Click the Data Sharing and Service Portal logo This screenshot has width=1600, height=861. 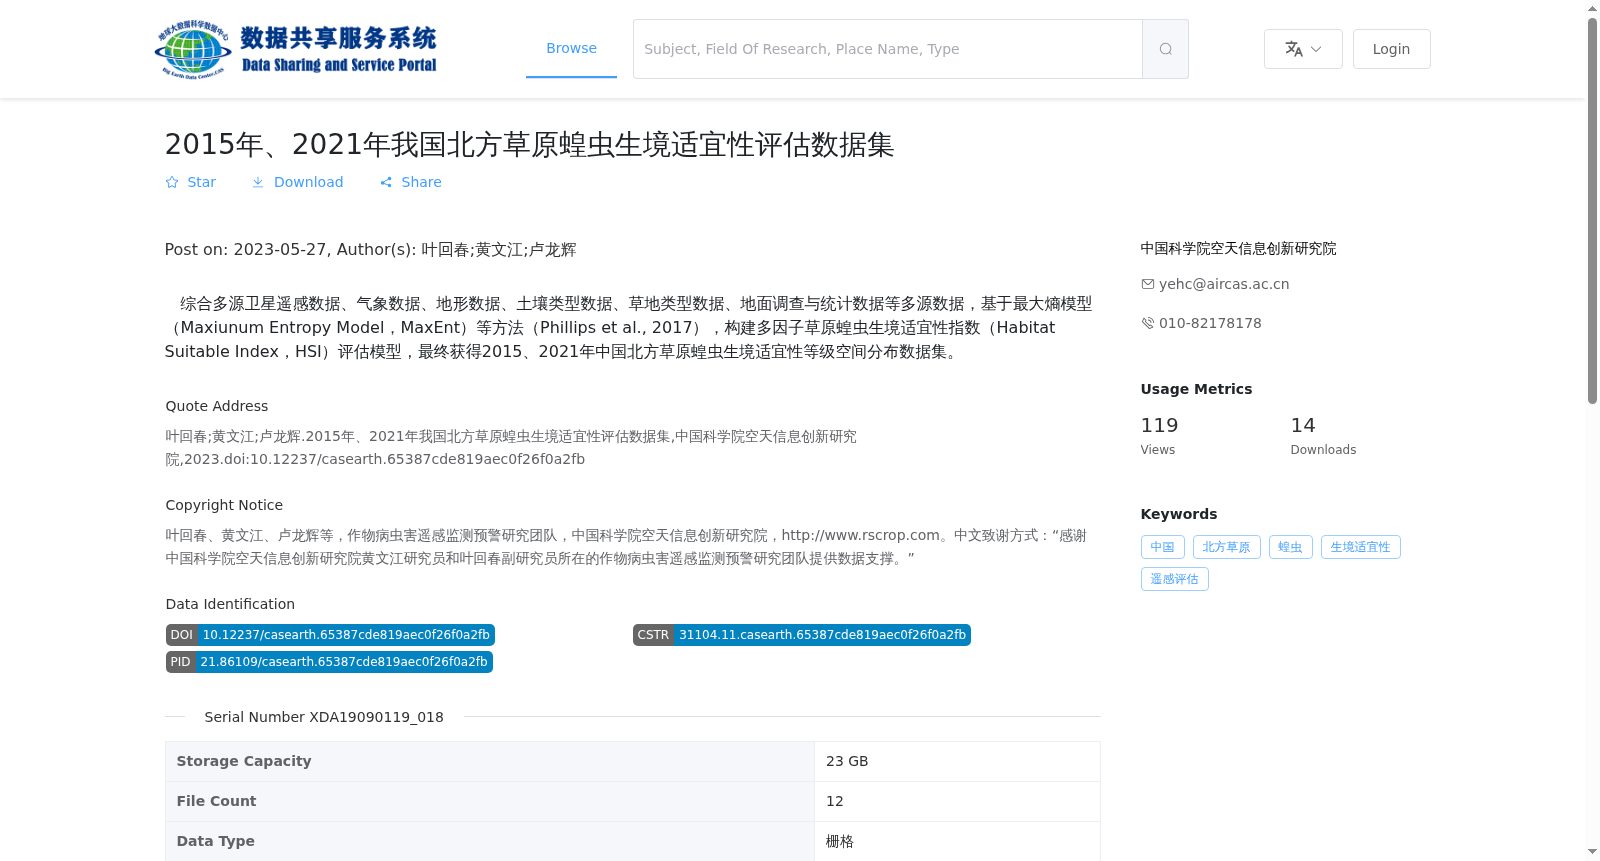[x=296, y=49]
